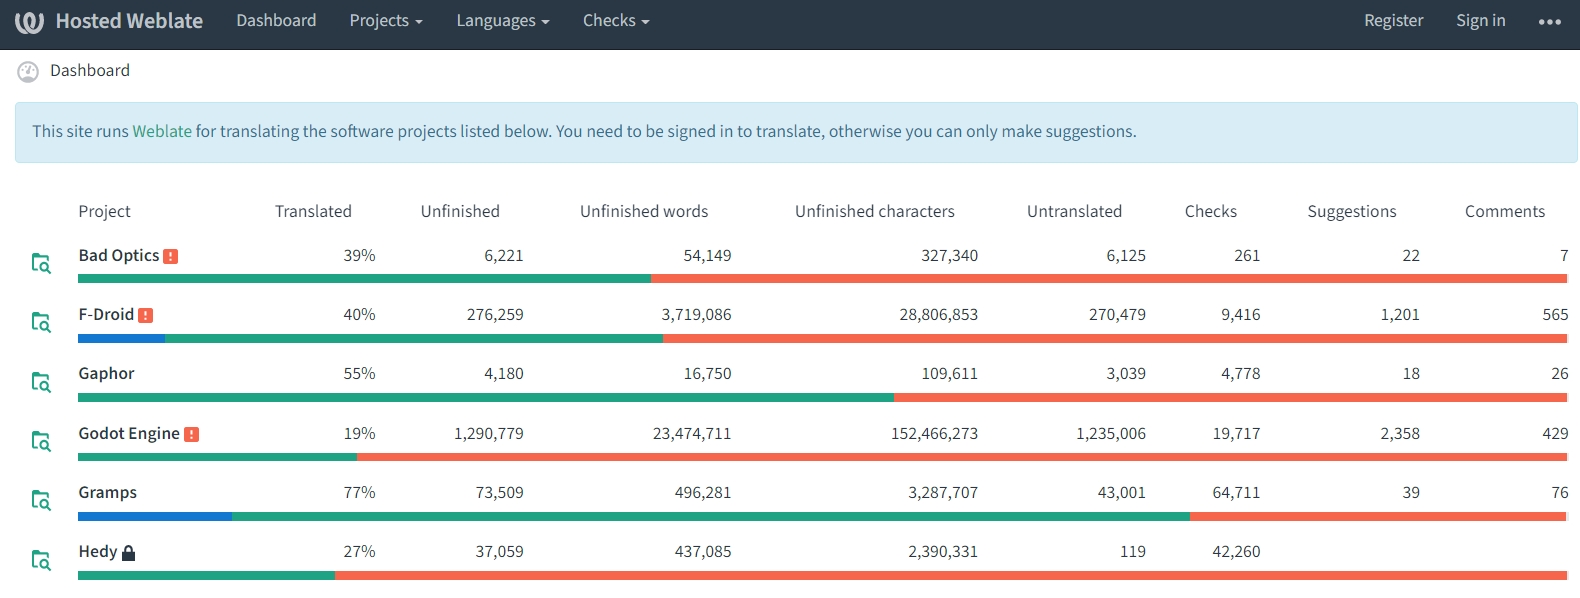
Task: Click the Unfinished column header
Action: [x=460, y=211]
